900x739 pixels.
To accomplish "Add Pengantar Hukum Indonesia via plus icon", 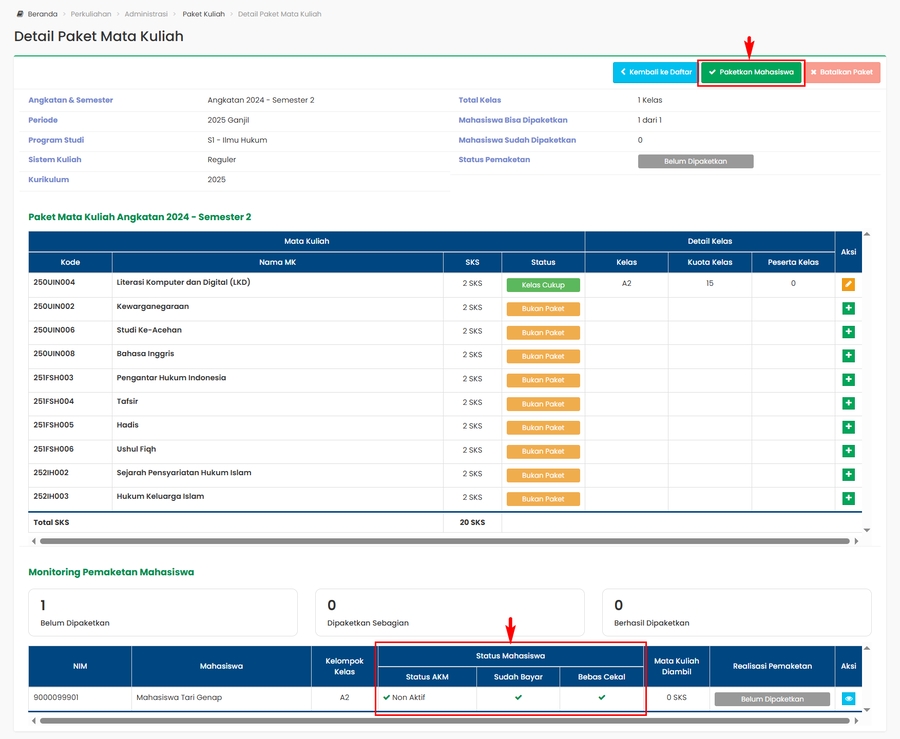I will [x=848, y=380].
